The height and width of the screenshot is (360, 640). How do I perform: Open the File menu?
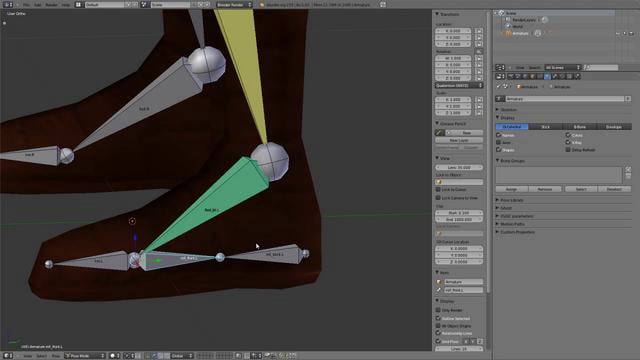26,4
